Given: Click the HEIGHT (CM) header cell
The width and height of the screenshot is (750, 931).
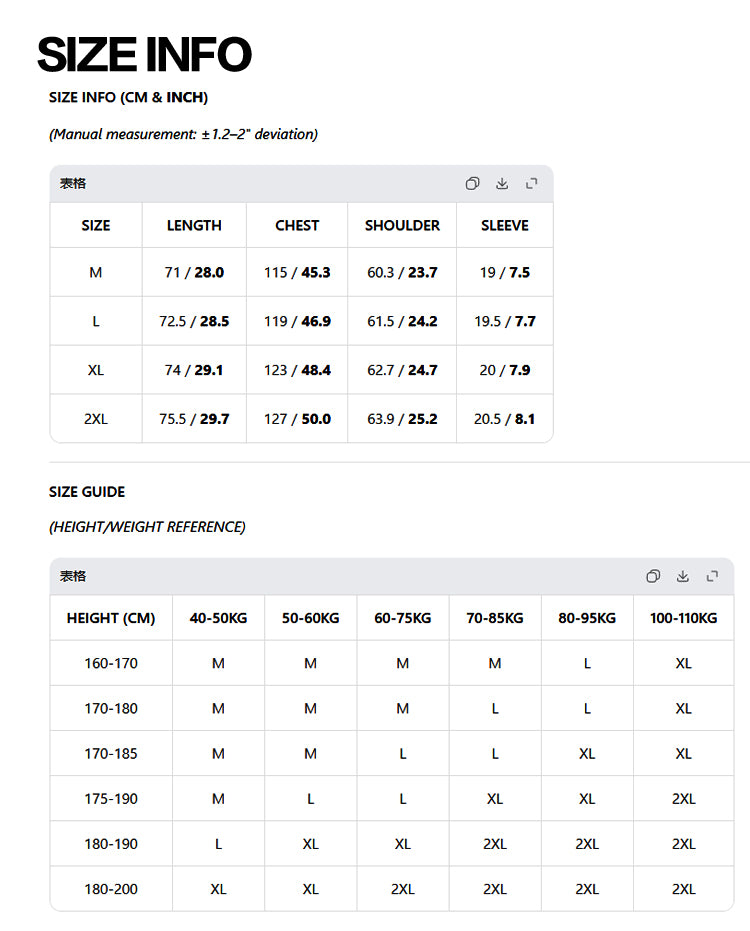Looking at the screenshot, I should [x=111, y=618].
